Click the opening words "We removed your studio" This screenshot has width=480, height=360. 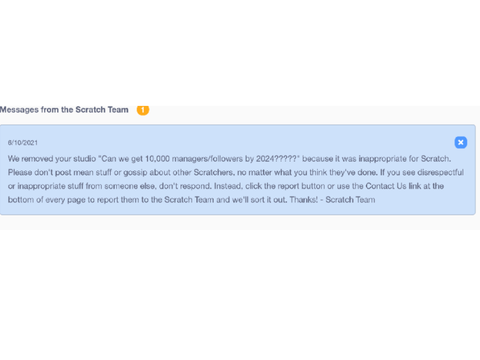point(52,159)
